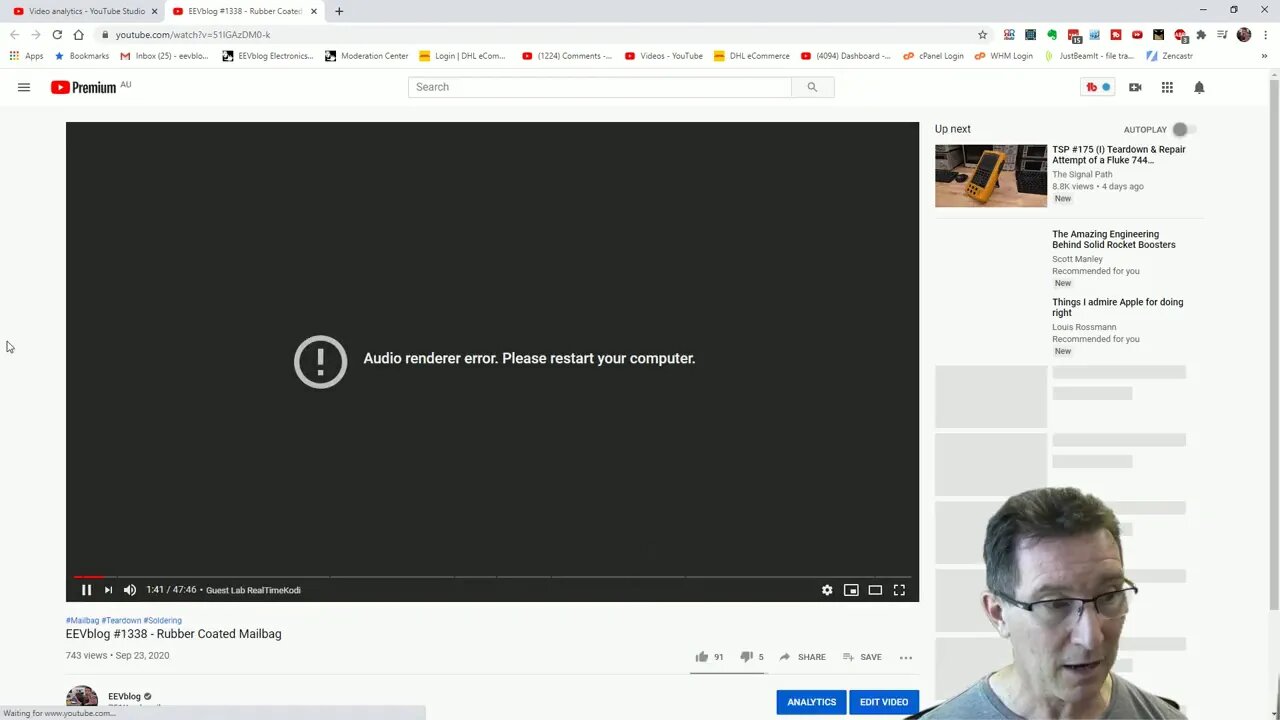Pause the video with the pause button
This screenshot has width=1280, height=720.
[x=86, y=590]
